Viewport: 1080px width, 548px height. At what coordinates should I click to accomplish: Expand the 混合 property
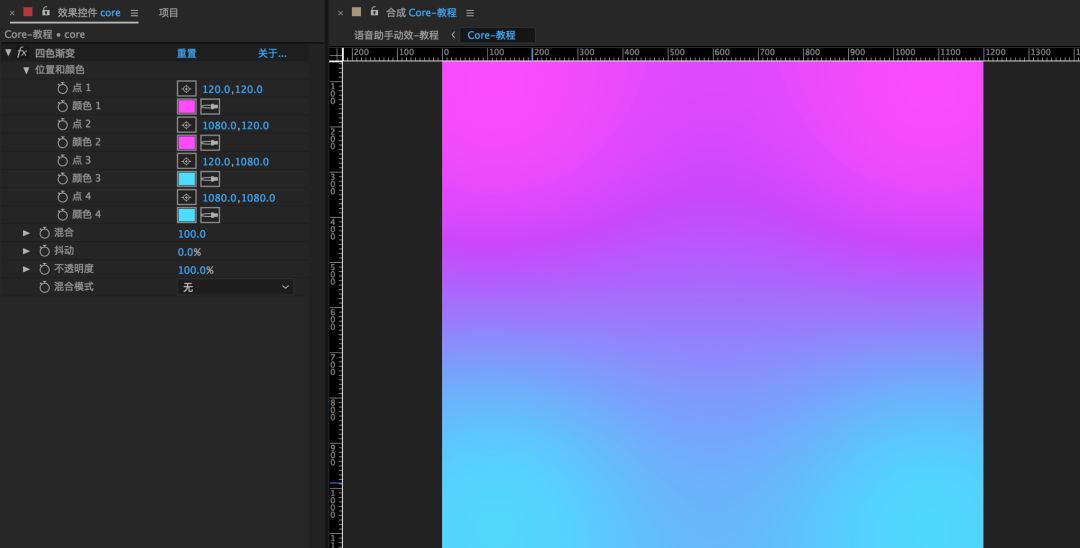[x=26, y=233]
